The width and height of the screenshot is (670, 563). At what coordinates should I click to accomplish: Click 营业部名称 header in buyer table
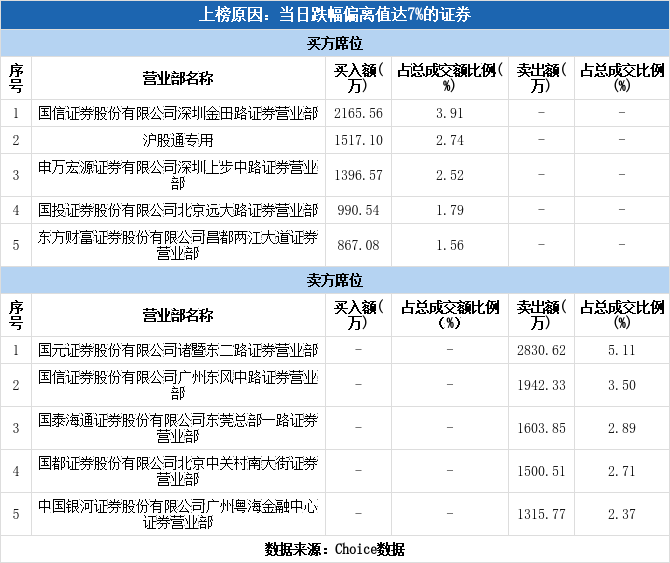click(x=178, y=78)
